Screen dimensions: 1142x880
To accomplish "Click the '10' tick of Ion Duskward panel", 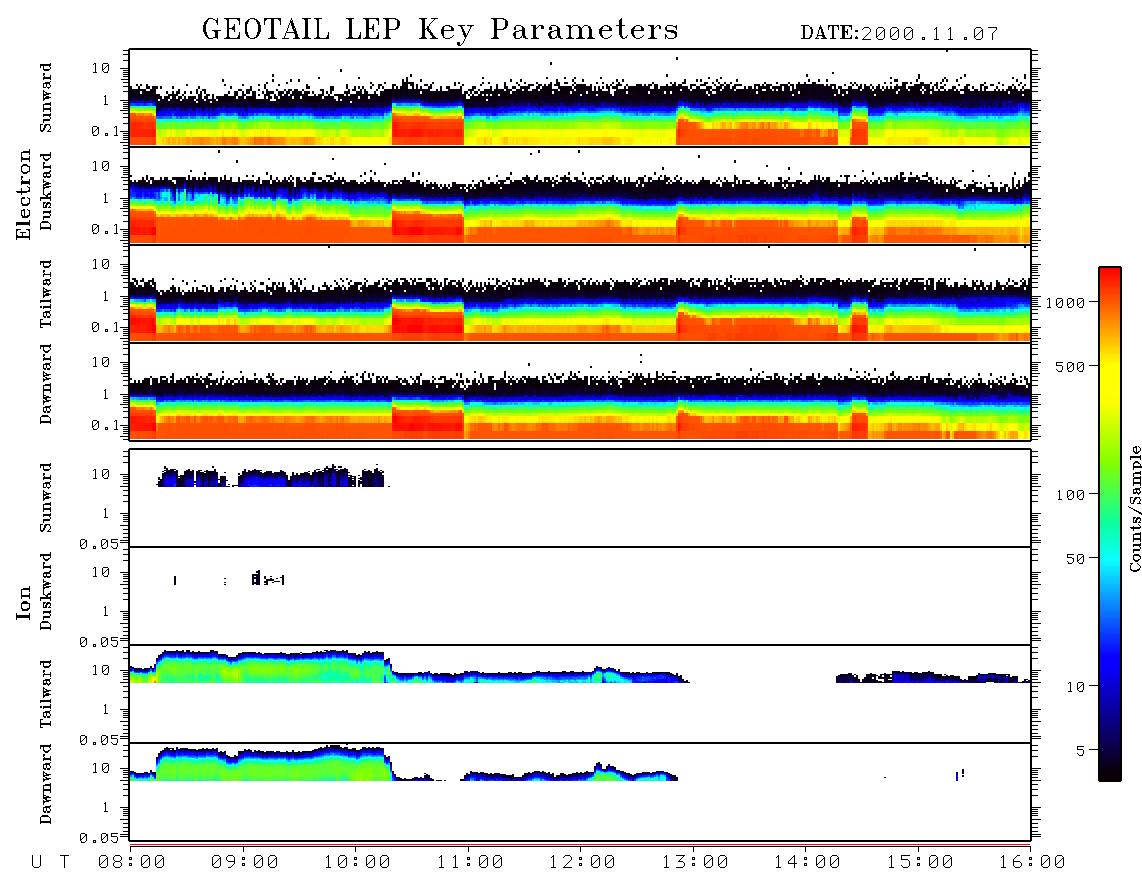I will point(101,572).
